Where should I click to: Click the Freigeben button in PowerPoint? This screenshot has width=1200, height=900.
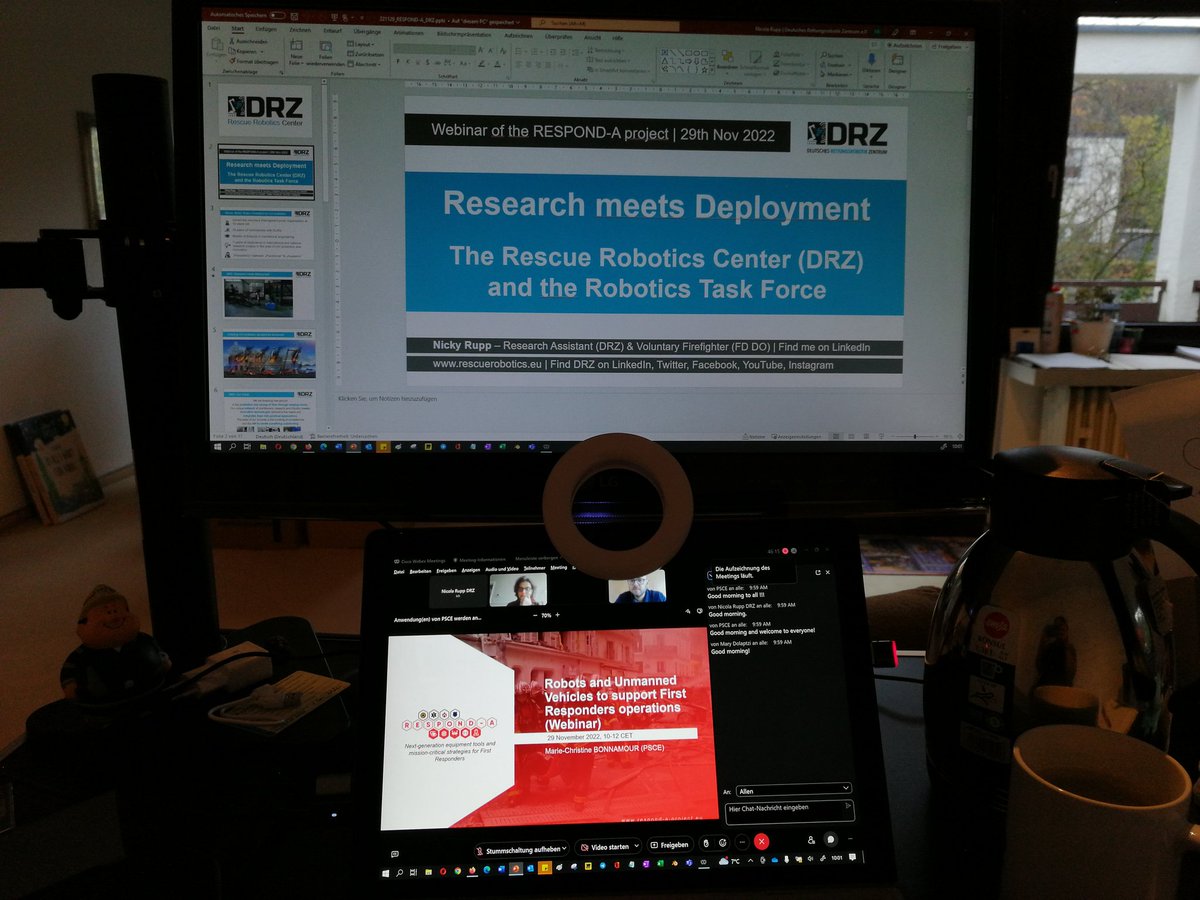point(950,47)
